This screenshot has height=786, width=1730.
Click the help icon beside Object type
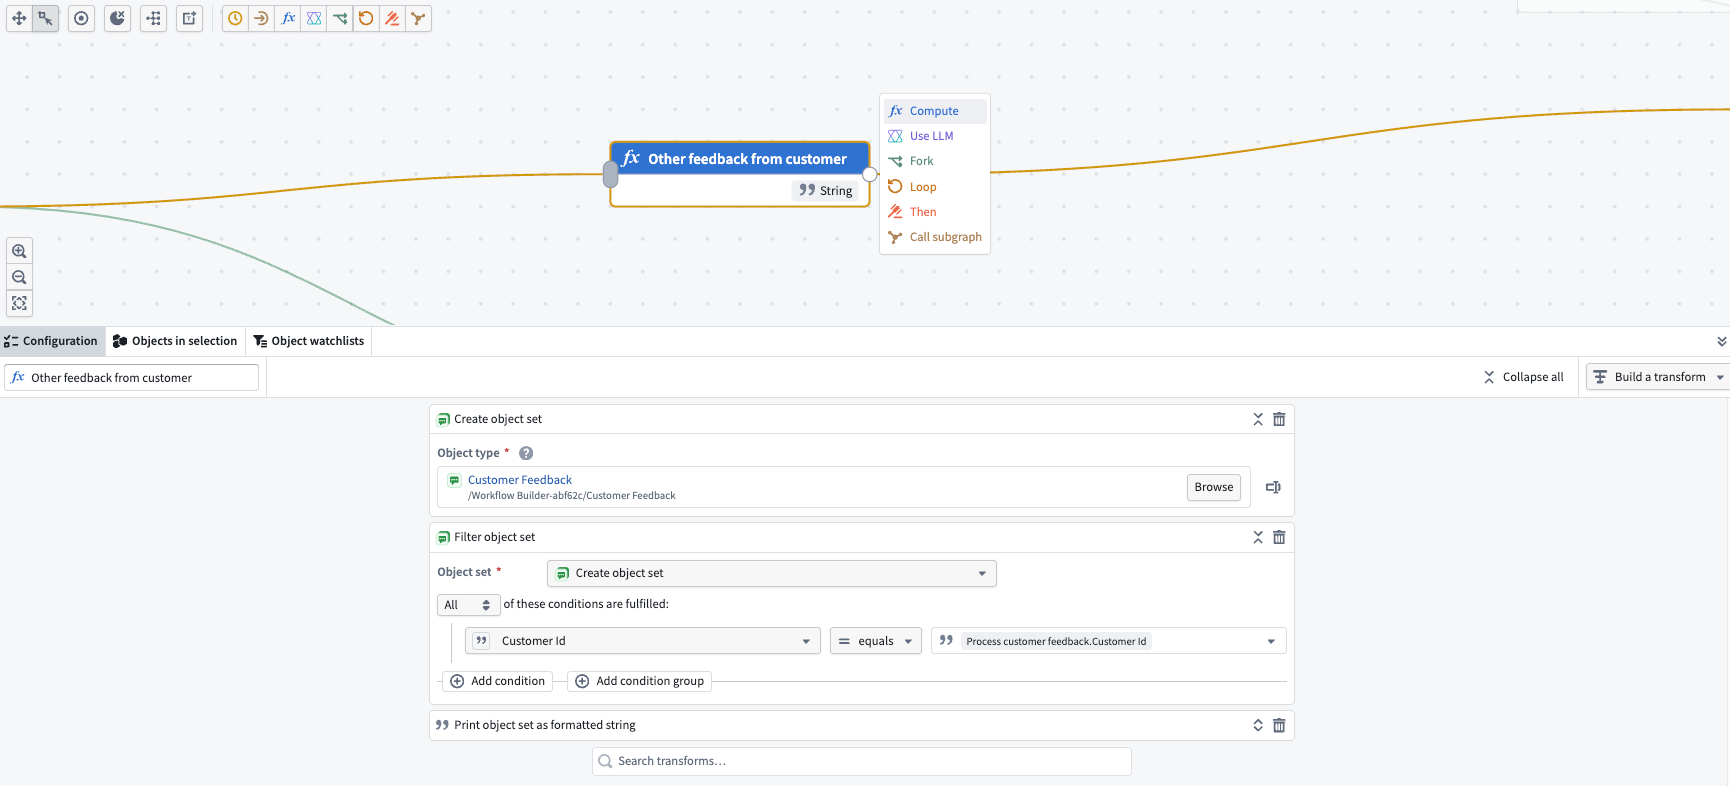pos(526,453)
